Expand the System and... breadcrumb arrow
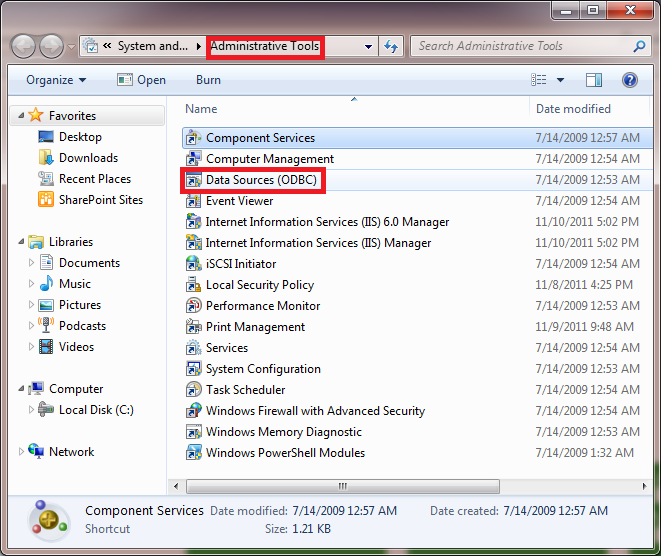The width and height of the screenshot is (661, 556). pyautogui.click(x=199, y=46)
